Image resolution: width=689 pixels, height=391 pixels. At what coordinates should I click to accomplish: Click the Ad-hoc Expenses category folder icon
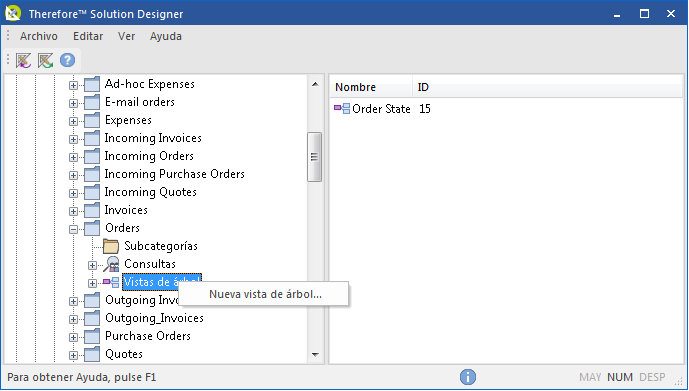tap(92, 84)
